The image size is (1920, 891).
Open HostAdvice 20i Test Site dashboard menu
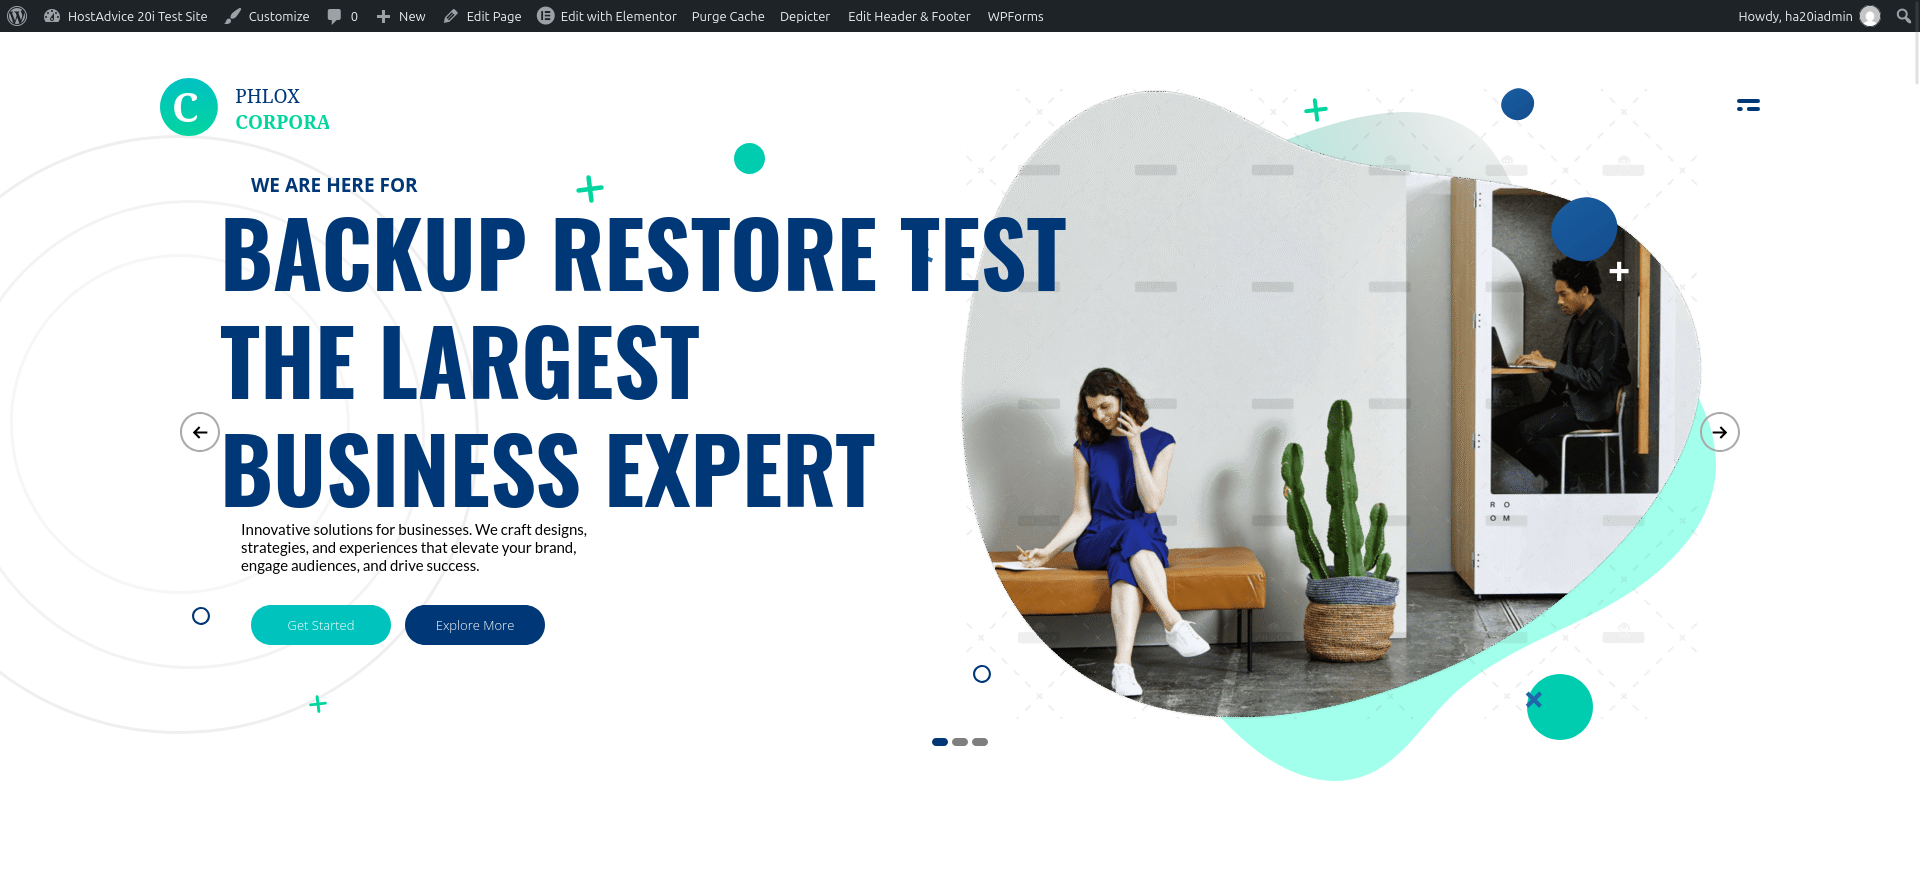click(x=126, y=16)
